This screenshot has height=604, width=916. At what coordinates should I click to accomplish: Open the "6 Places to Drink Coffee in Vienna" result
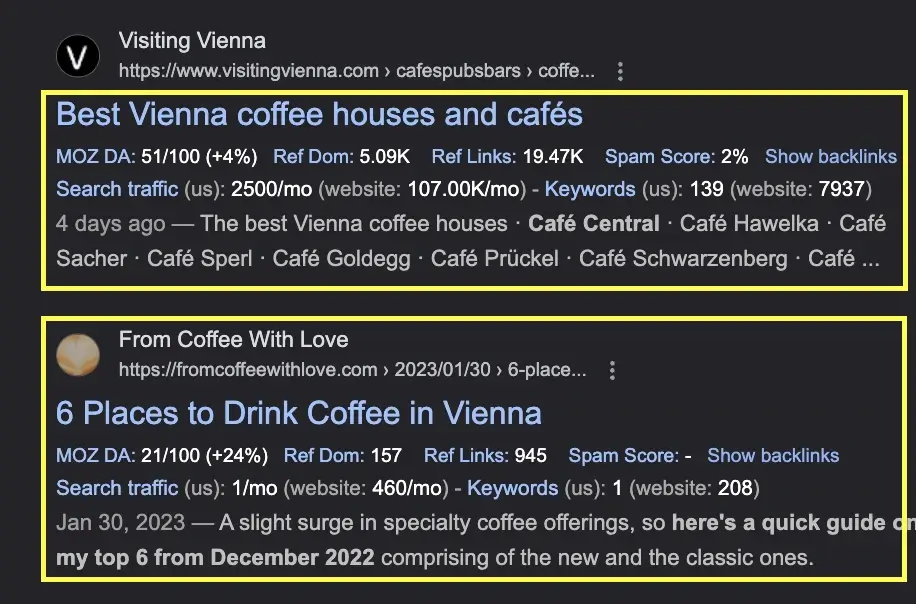(x=299, y=413)
